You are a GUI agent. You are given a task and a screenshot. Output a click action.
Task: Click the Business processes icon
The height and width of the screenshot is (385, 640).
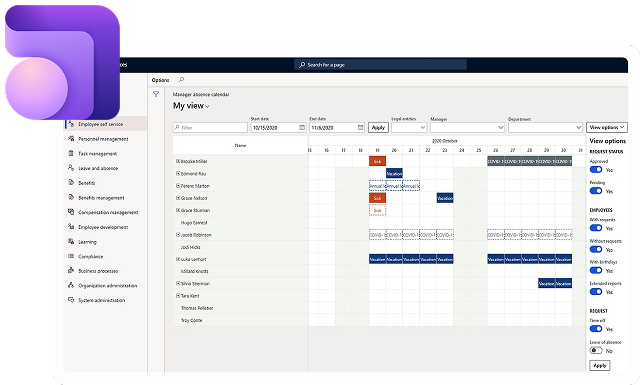[x=71, y=271]
